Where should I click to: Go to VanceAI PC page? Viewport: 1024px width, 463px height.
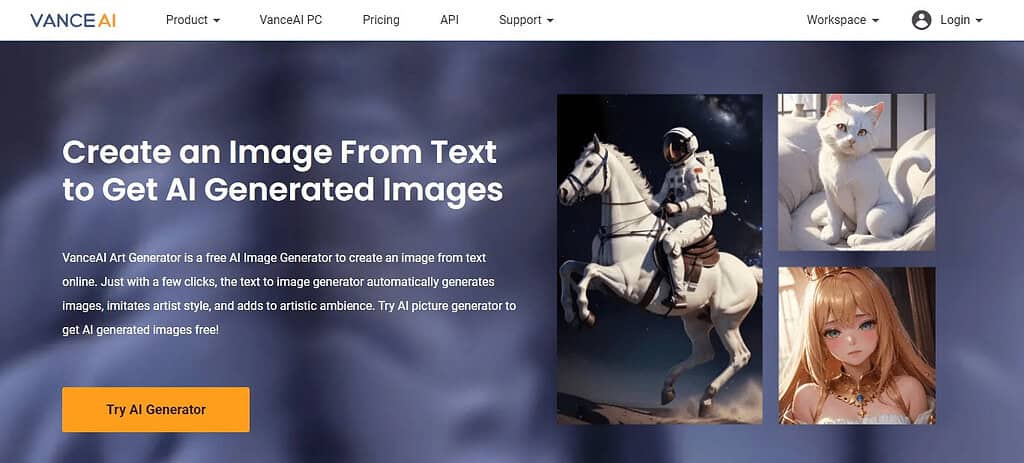coord(291,20)
